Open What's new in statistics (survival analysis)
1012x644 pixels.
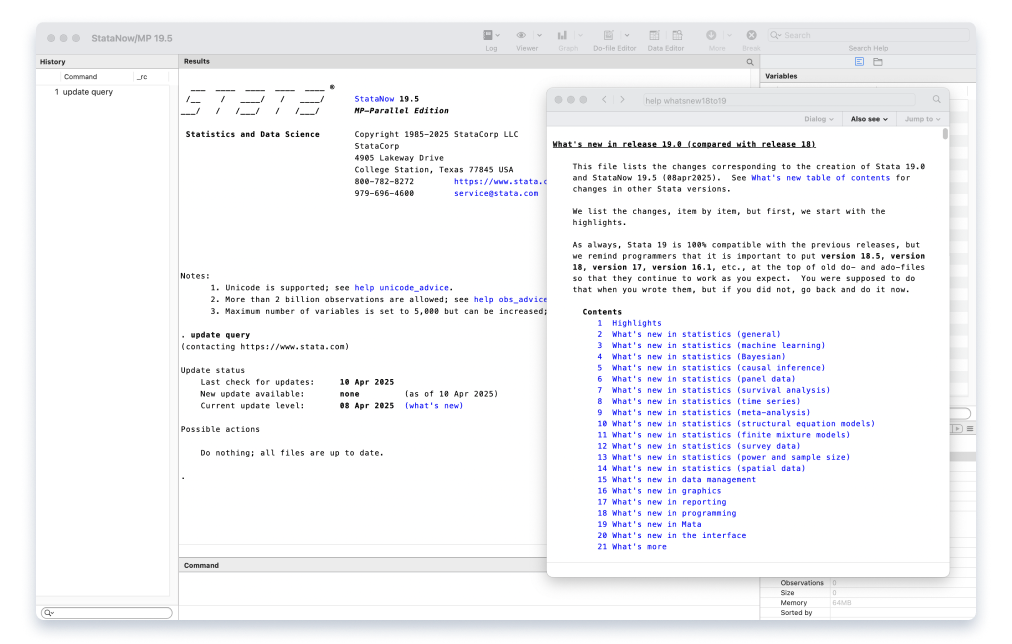coord(721,390)
